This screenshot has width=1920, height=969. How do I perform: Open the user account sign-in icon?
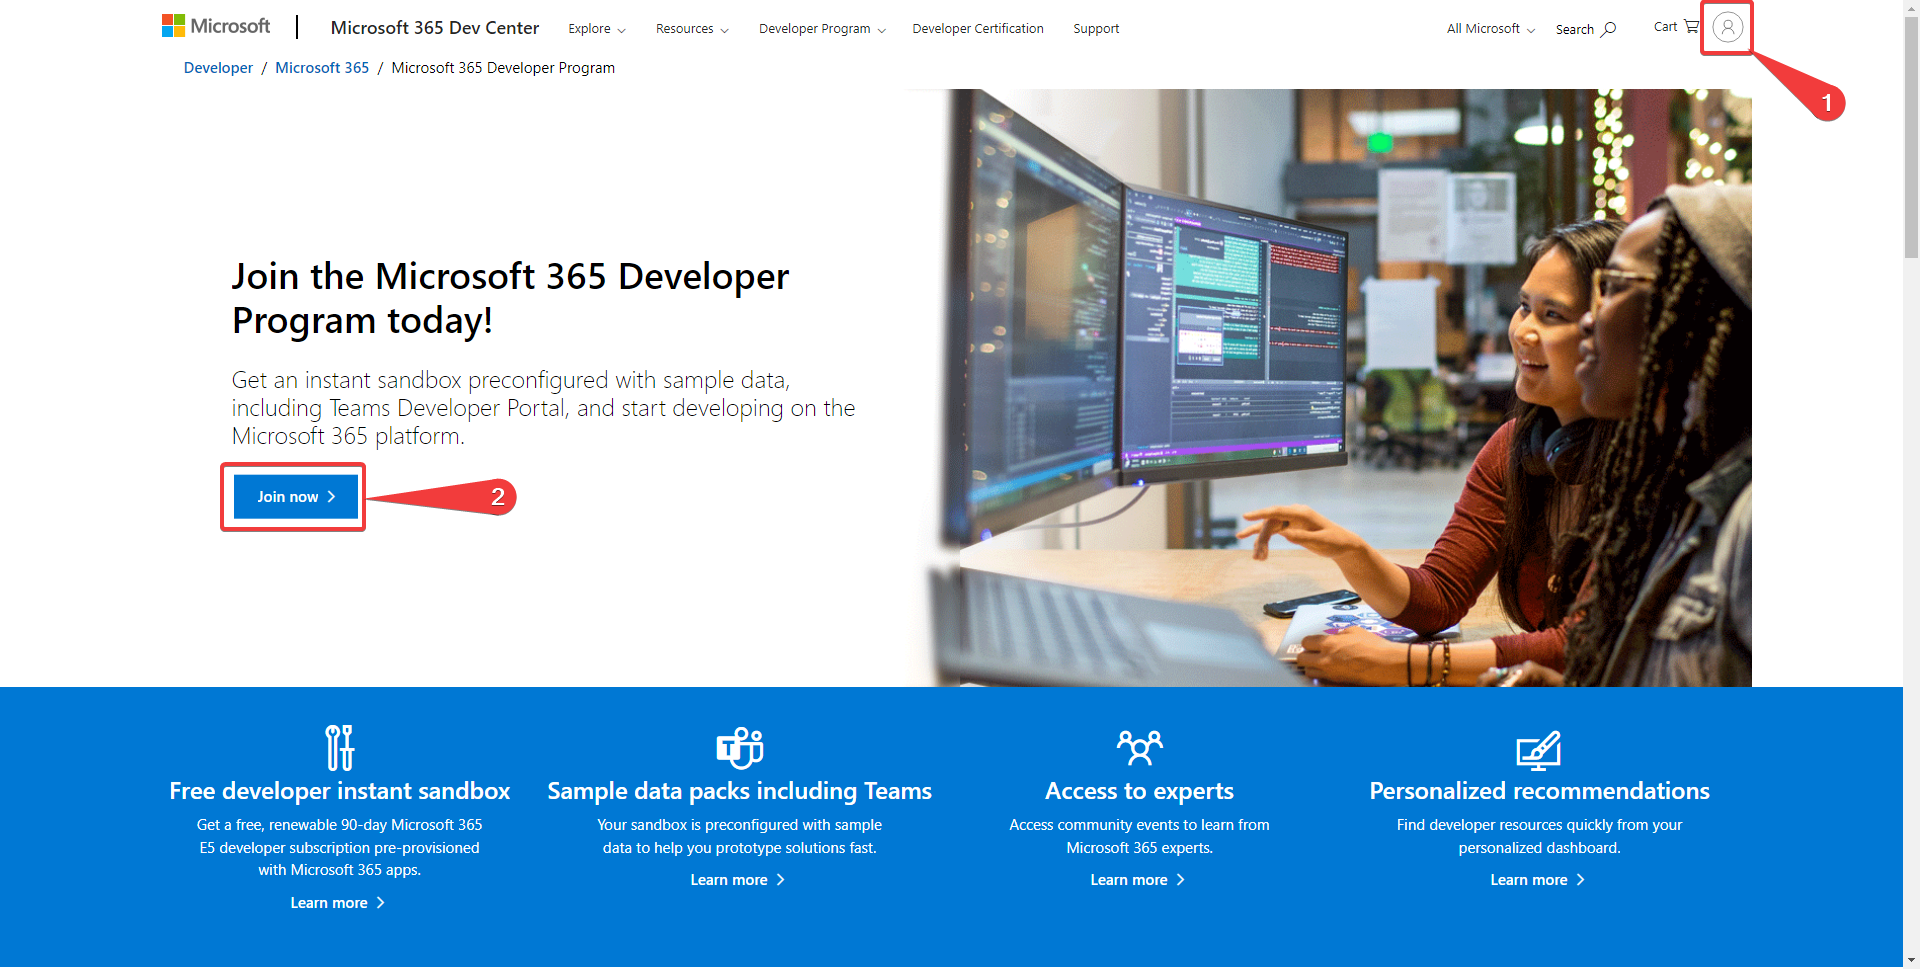coord(1727,27)
